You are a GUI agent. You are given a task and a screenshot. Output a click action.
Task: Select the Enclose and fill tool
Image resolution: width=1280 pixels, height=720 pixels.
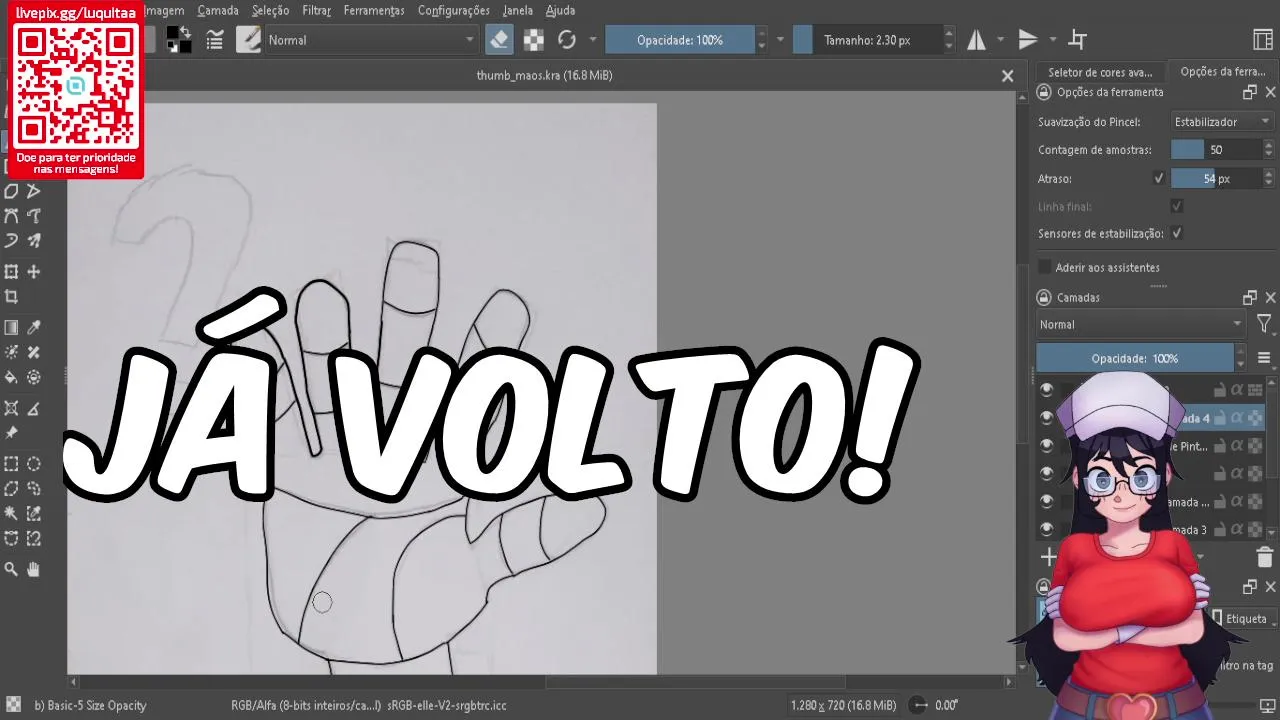tap(34, 378)
